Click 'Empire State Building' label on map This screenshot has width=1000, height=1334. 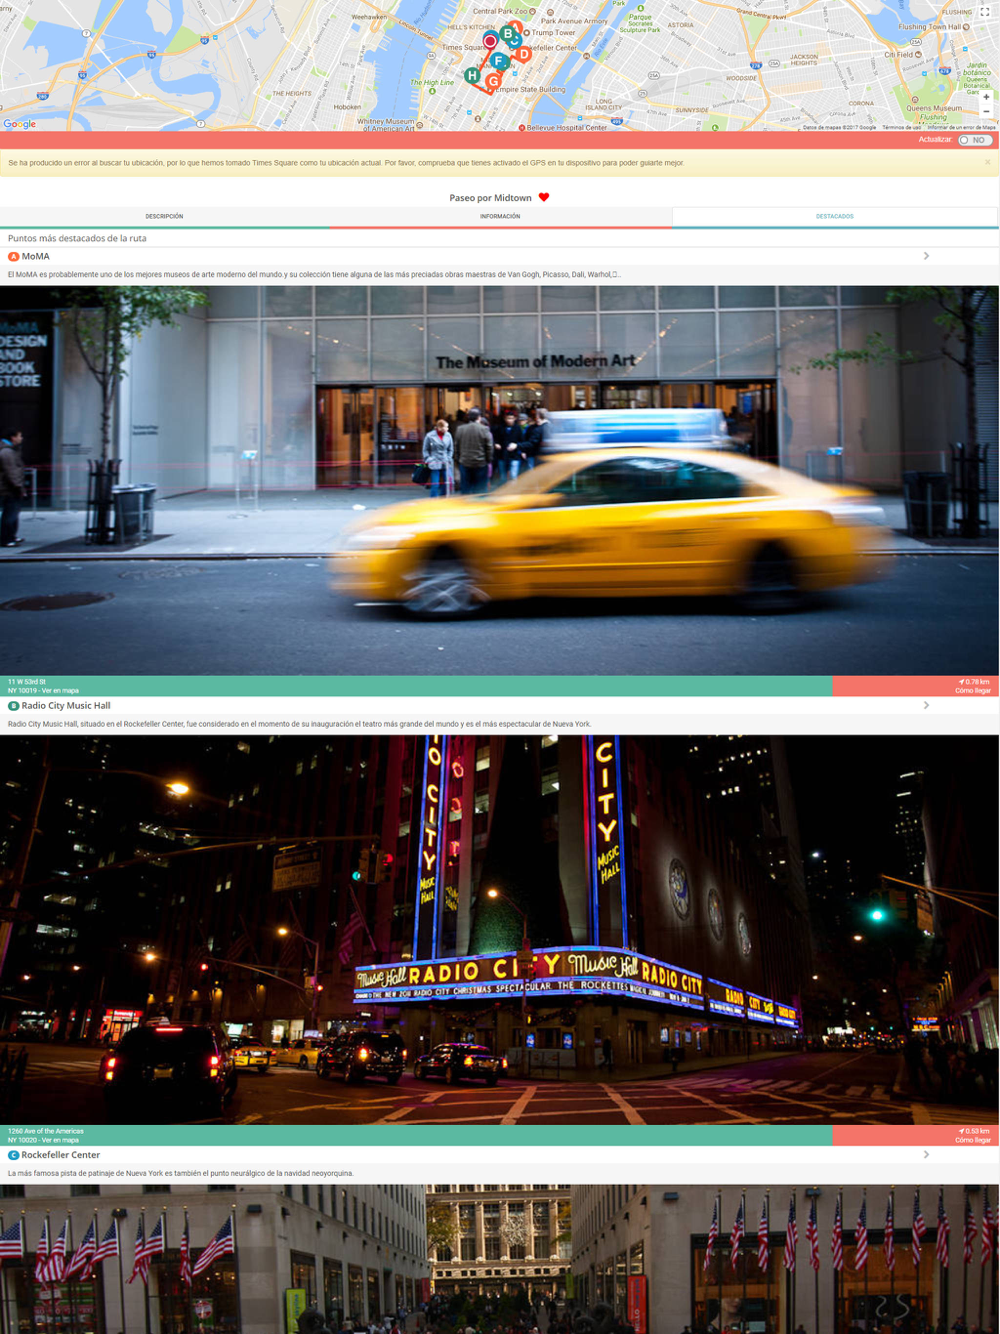coord(530,89)
